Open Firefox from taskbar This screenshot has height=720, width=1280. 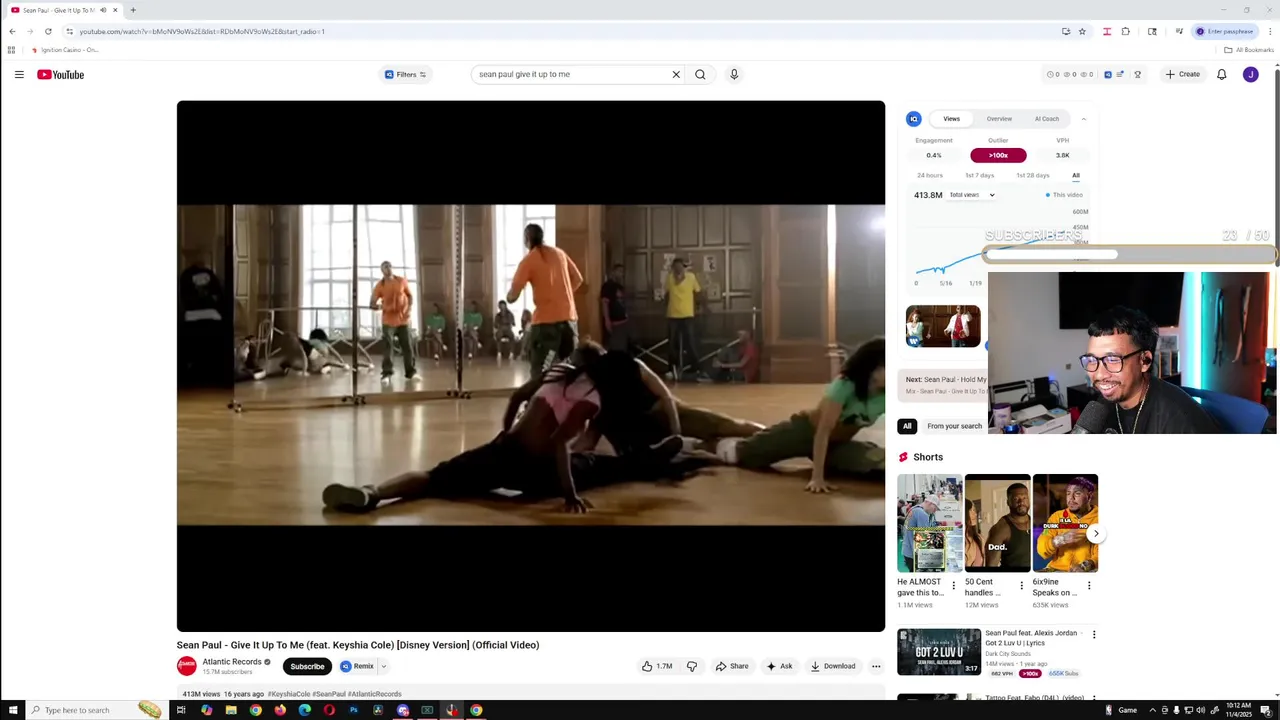280,710
